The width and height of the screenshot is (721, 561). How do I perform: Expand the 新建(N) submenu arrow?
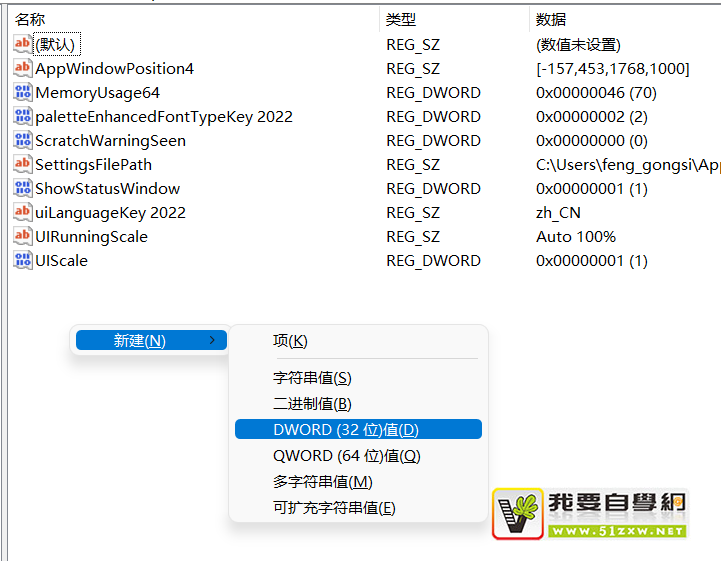click(x=212, y=341)
